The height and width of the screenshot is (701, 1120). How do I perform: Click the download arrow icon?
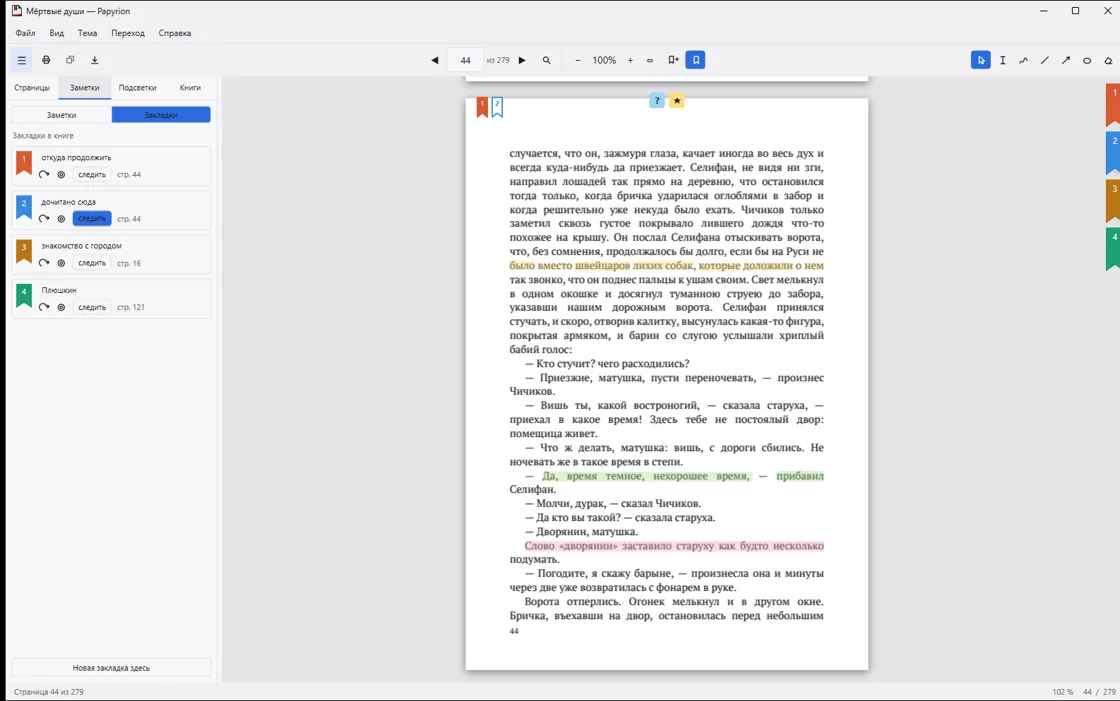click(94, 61)
